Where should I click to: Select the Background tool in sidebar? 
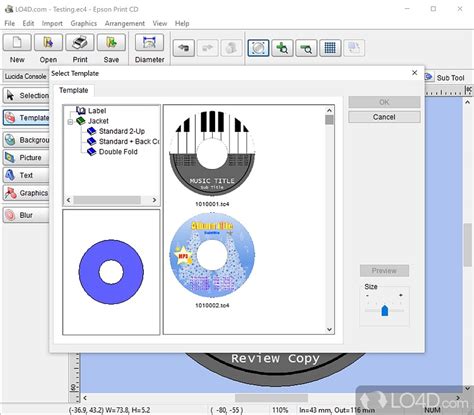click(x=26, y=140)
